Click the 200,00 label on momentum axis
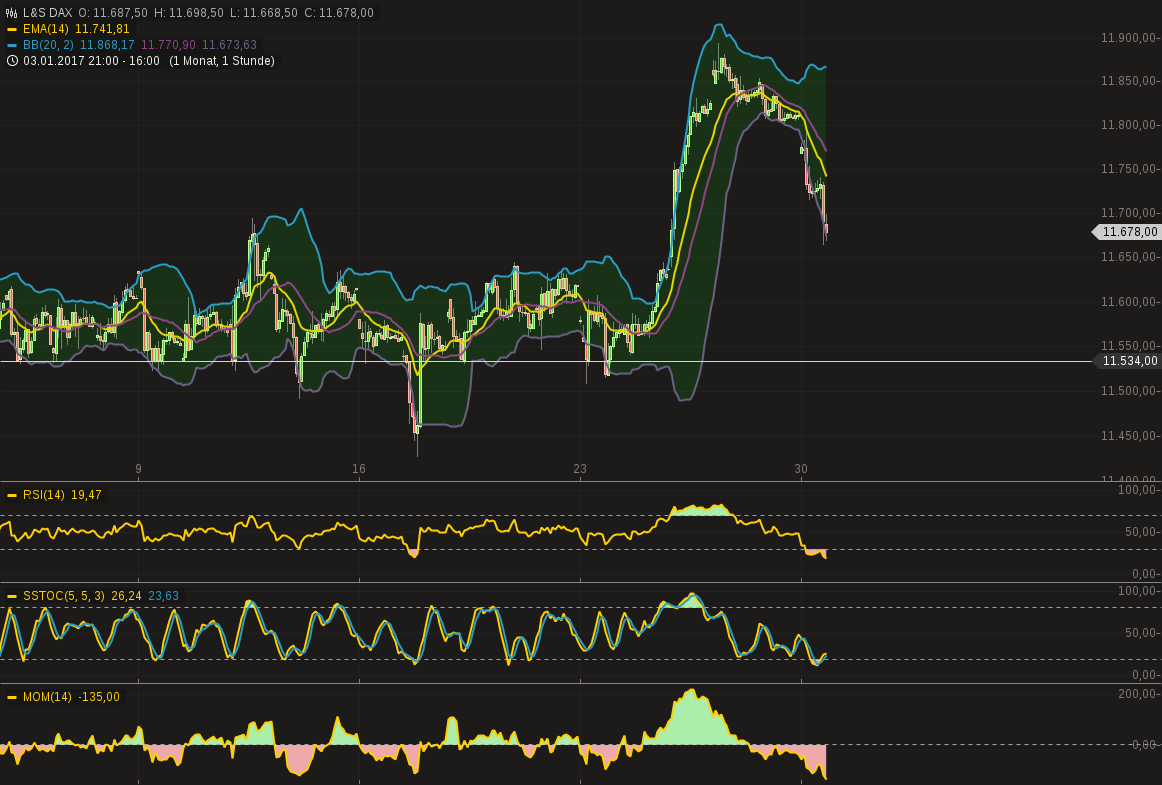 point(1138,694)
